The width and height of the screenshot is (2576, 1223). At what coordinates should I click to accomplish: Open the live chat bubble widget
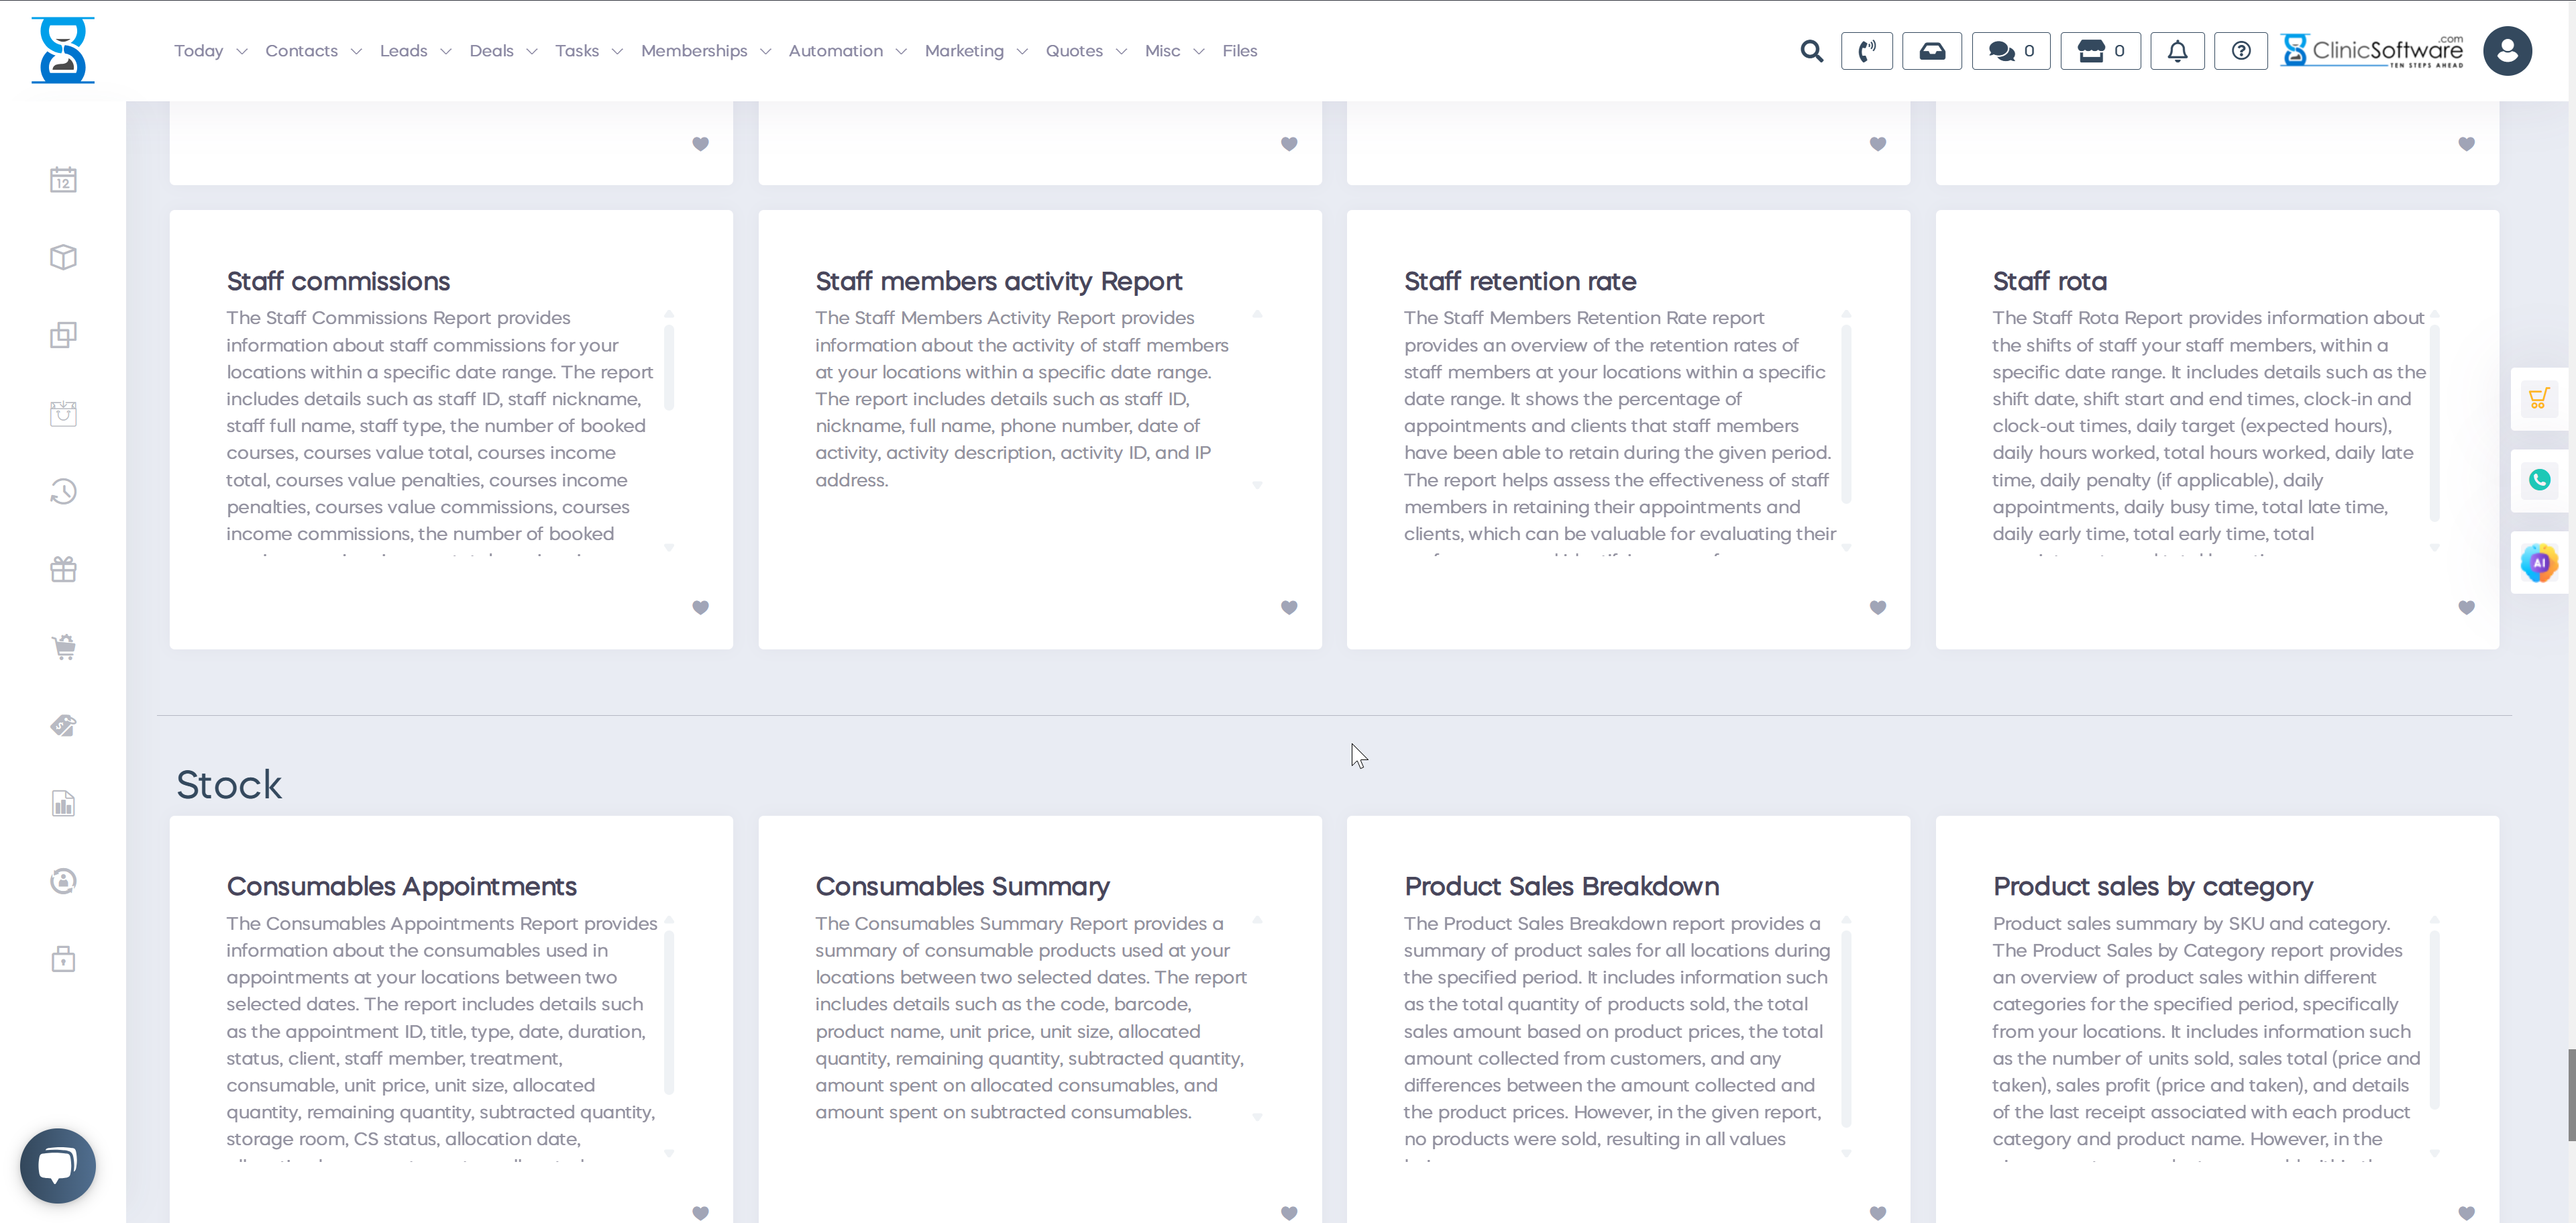coord(58,1165)
